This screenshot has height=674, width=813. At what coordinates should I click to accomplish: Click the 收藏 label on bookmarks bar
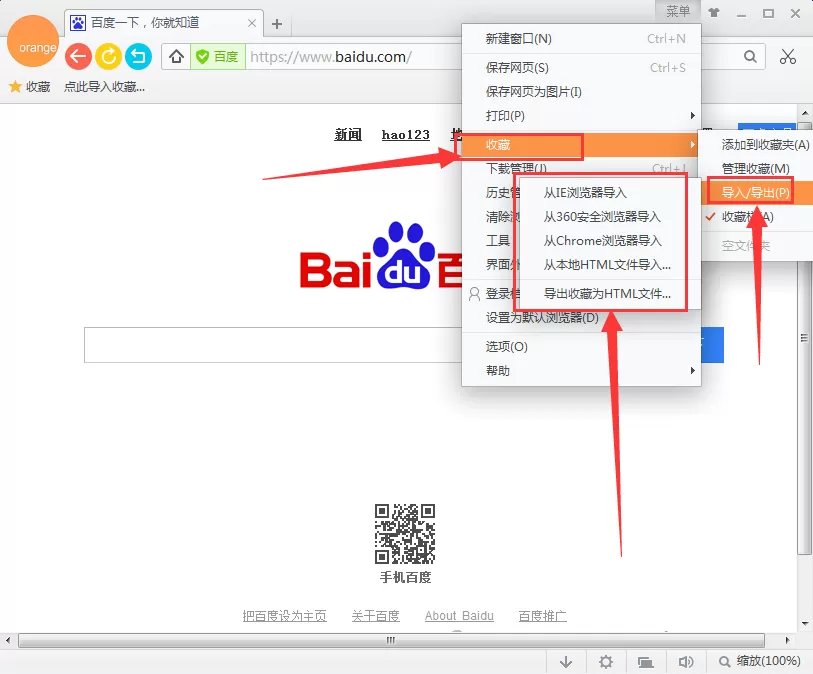38,87
